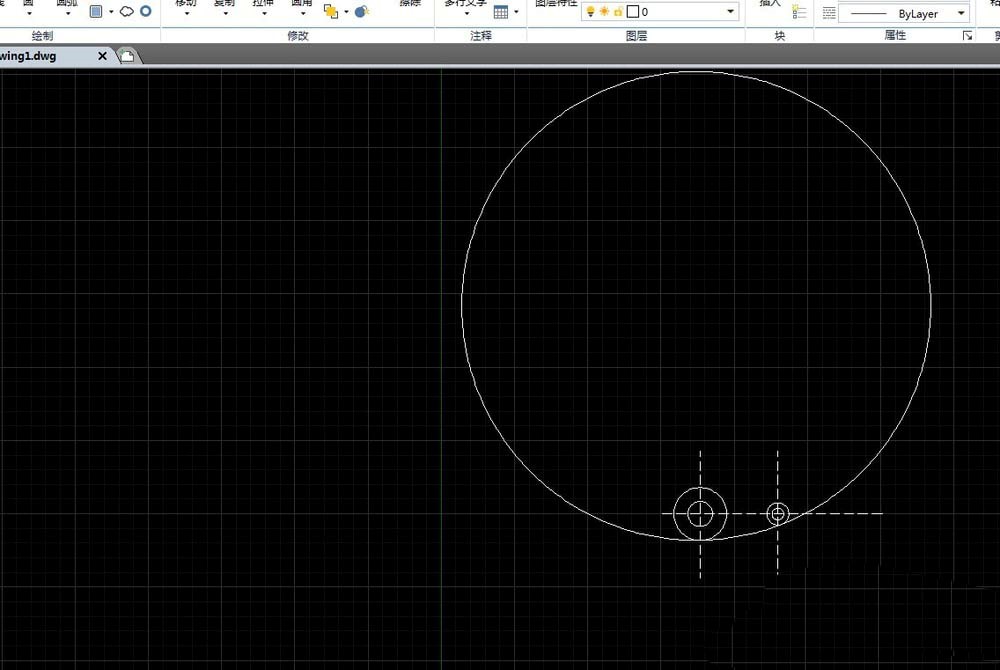Click the layer 0 color swatch
The width and height of the screenshot is (1000, 670).
pyautogui.click(x=632, y=12)
